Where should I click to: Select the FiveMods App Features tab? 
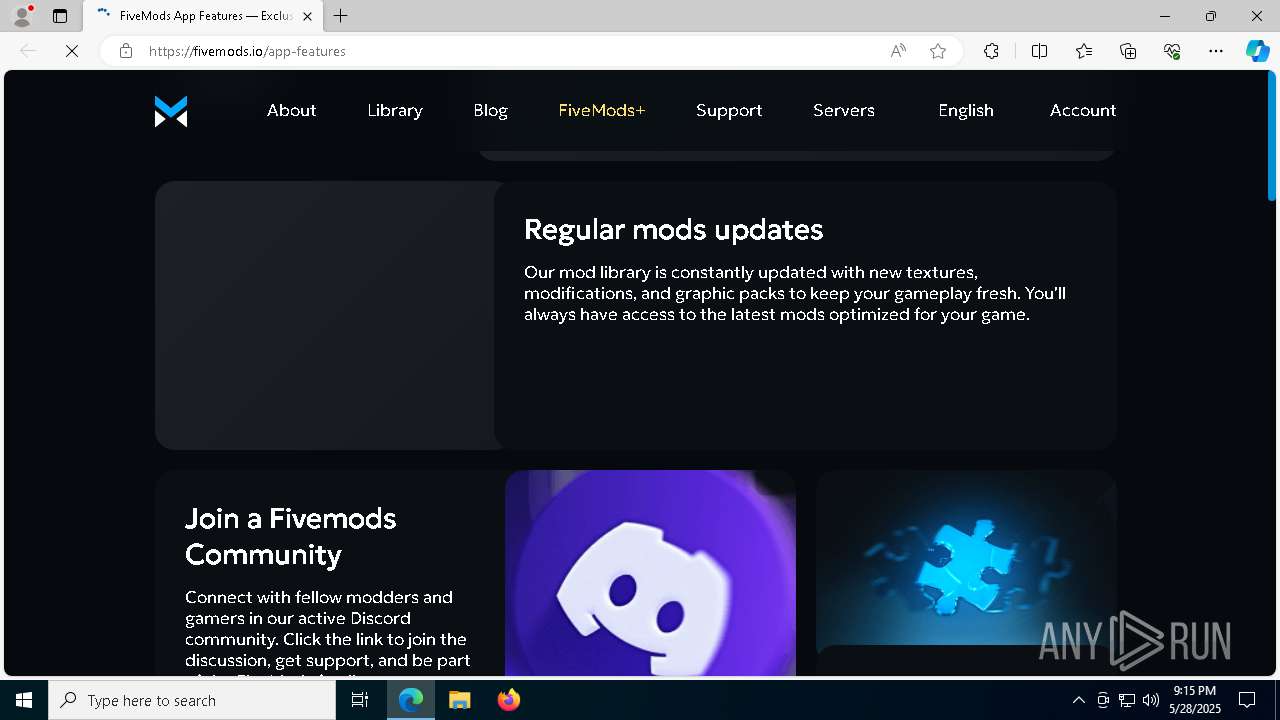tap(204, 16)
